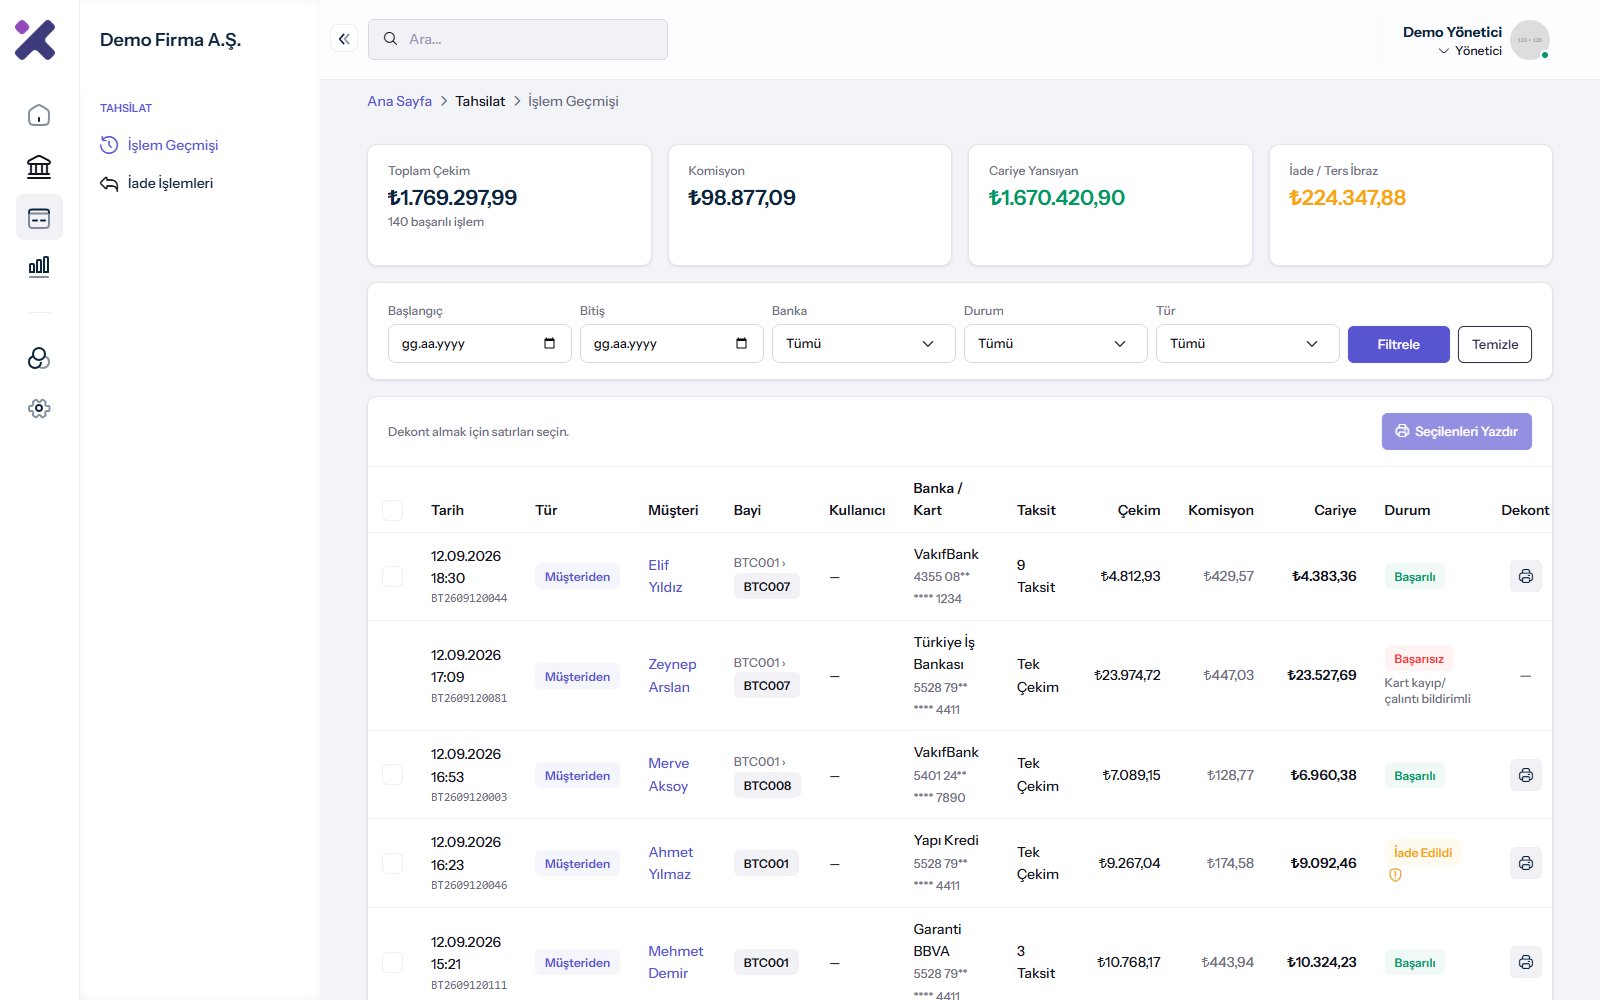Screen dimensions: 1600x1000
Task: Open İade İşlemleri menu item
Action: pos(157,183)
